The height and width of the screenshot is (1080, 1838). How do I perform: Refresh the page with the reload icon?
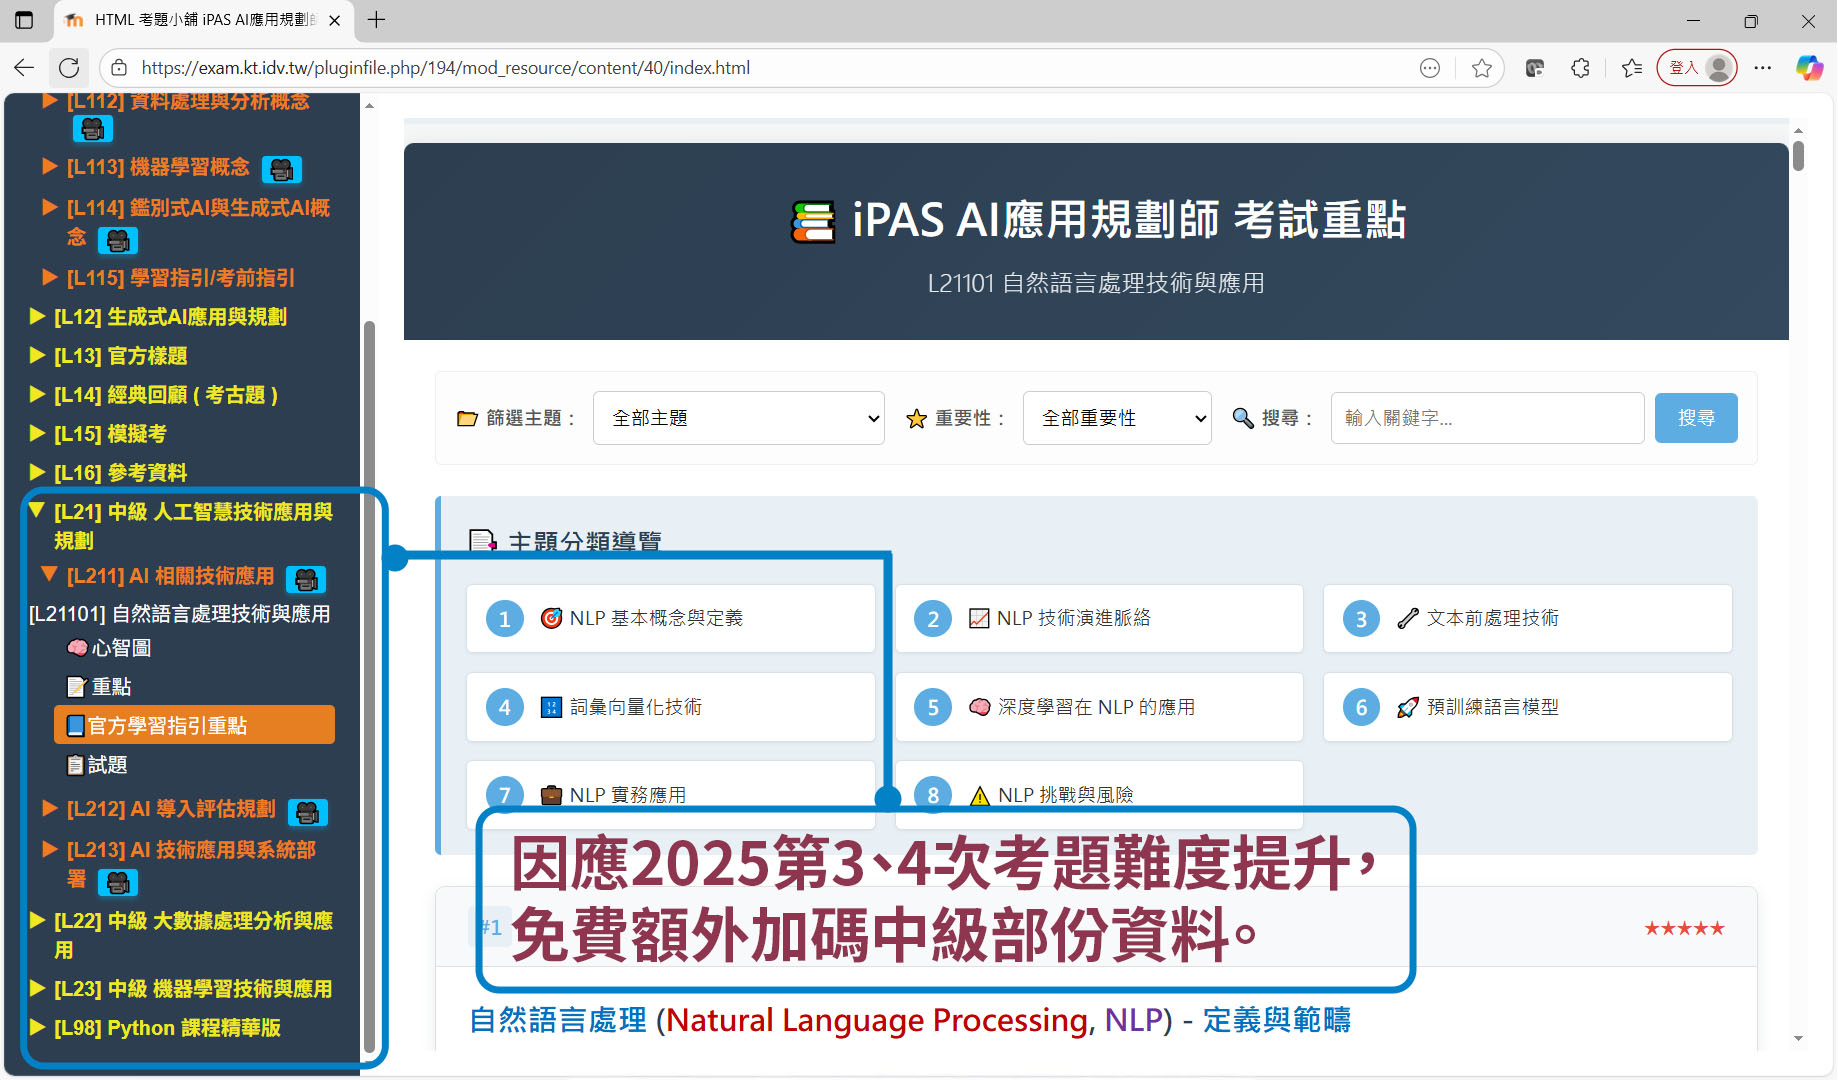point(69,68)
